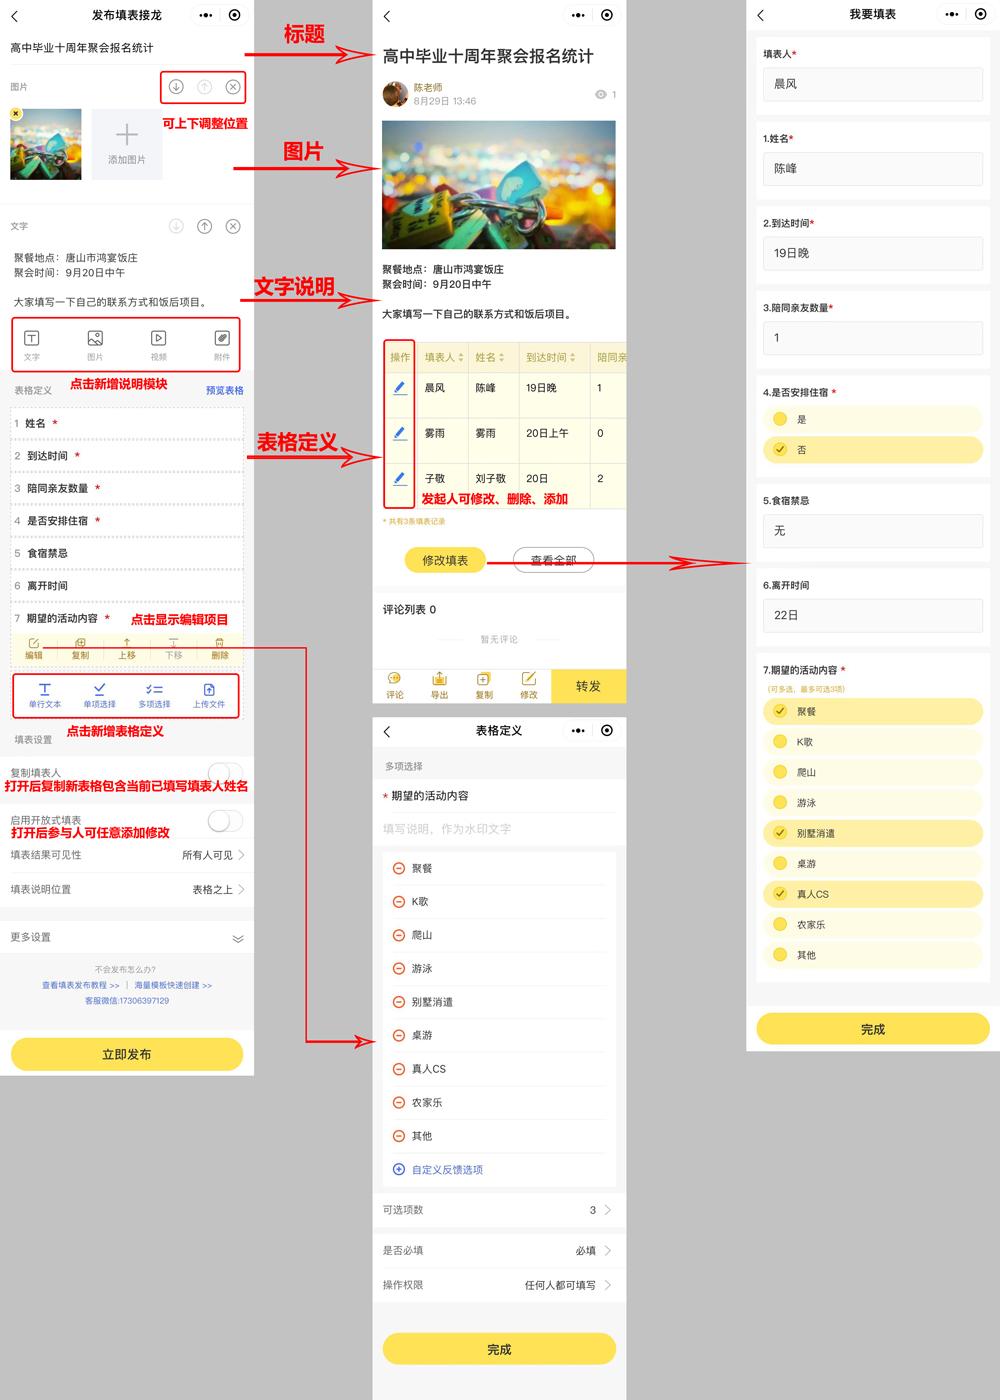This screenshot has width=1000, height=1400.
Task: Click the 修改填表 button
Action: [445, 560]
